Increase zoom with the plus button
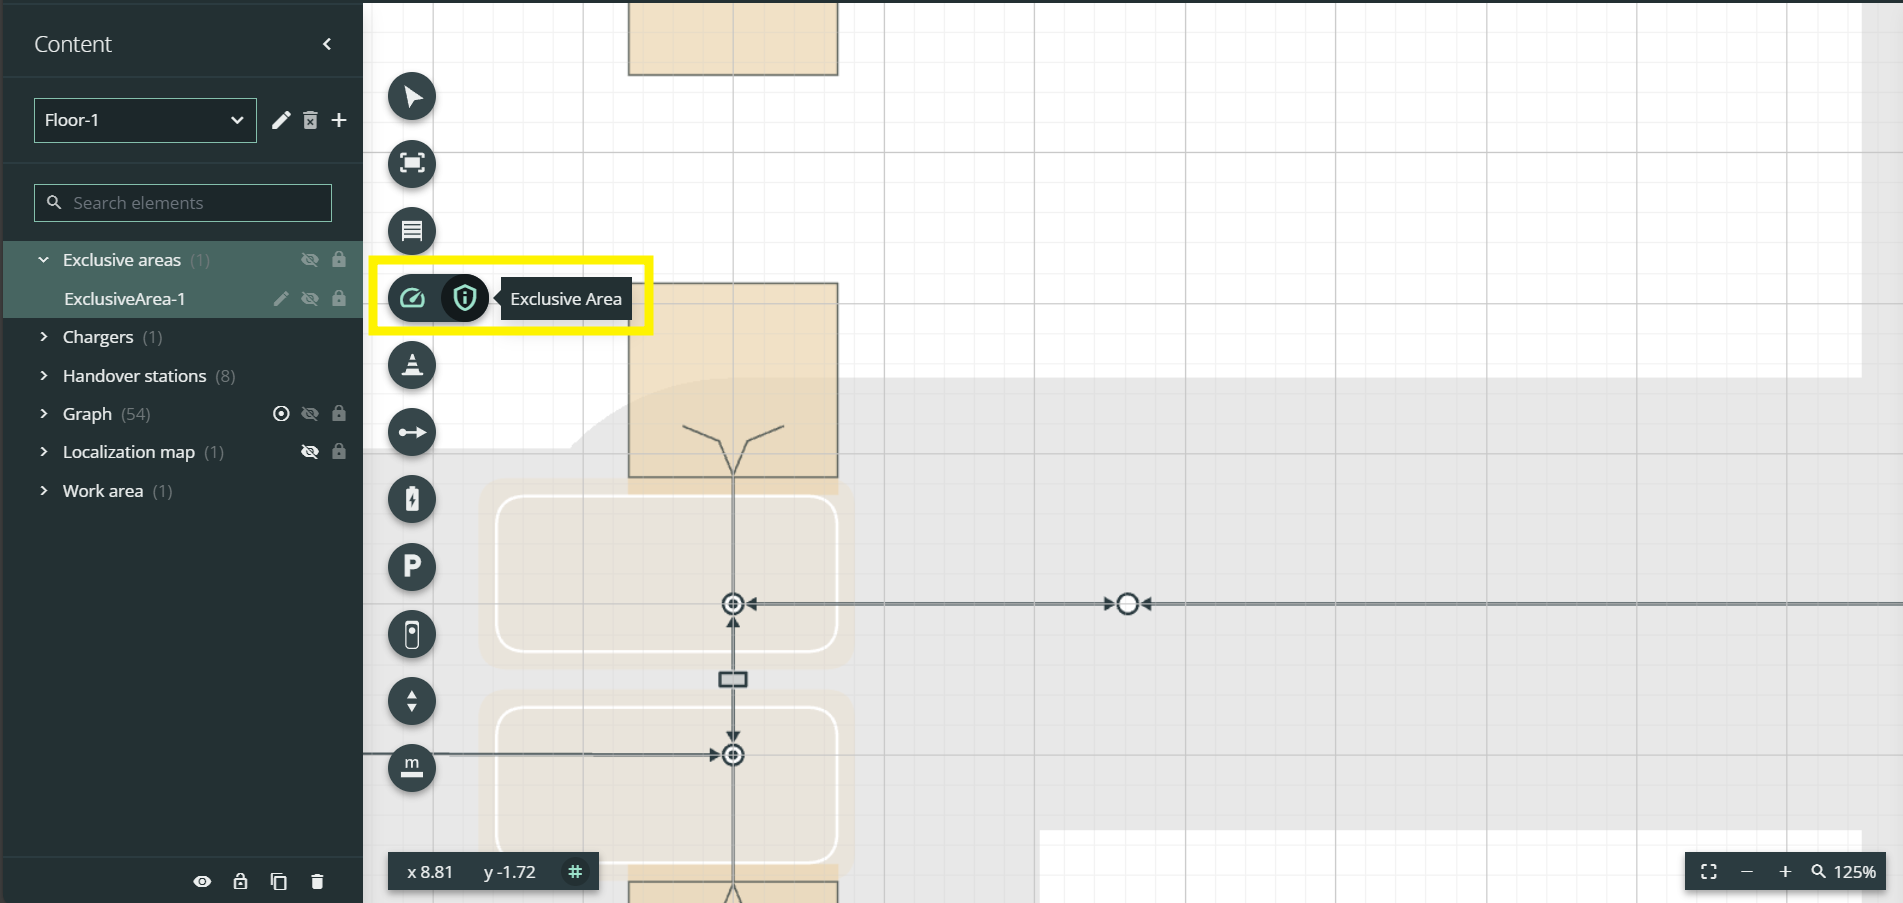 click(x=1786, y=871)
